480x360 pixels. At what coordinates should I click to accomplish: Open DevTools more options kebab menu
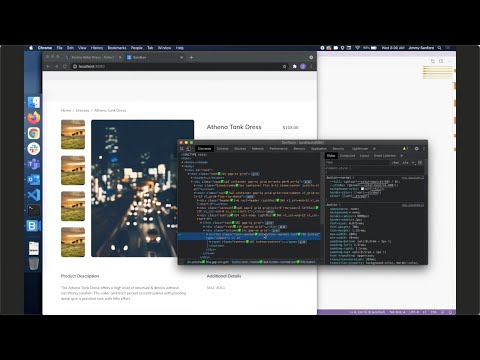[x=424, y=149]
